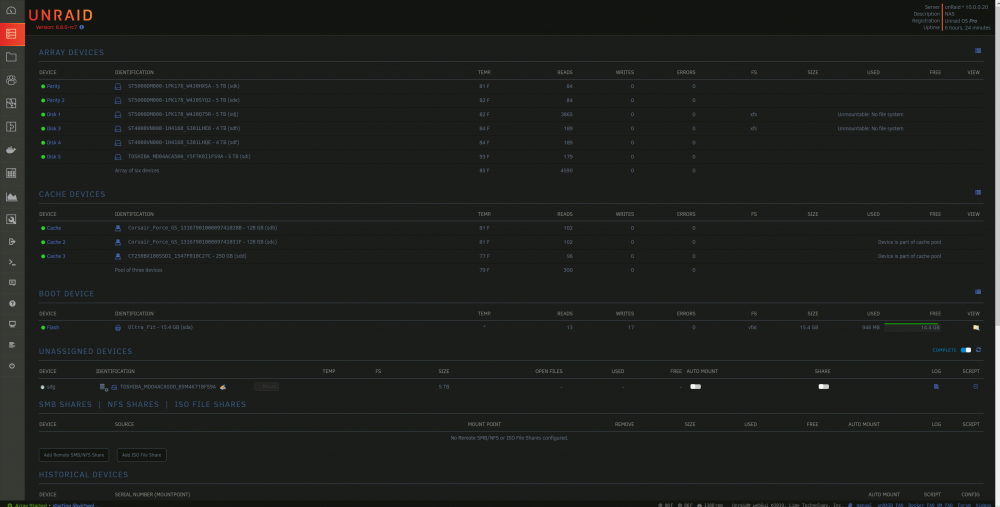Click Add ISO File Share button

[142, 455]
